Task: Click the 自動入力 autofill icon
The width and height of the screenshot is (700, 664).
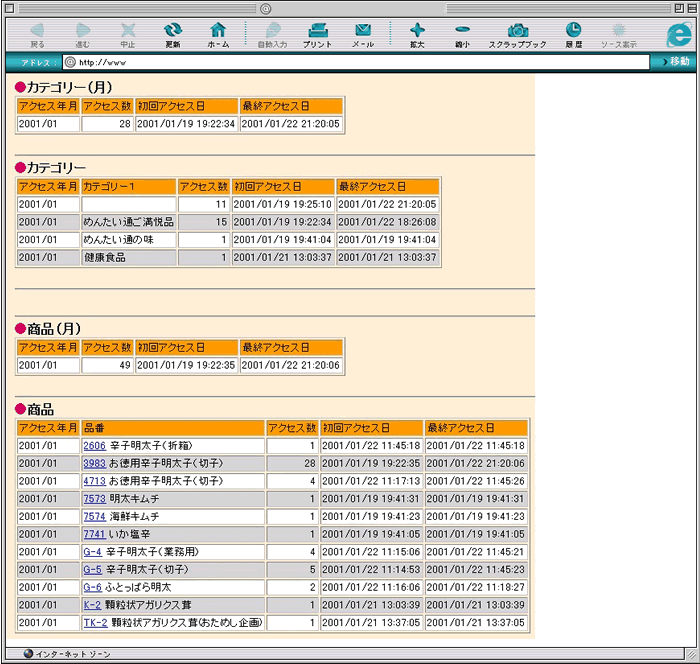Action: pyautogui.click(x=272, y=35)
